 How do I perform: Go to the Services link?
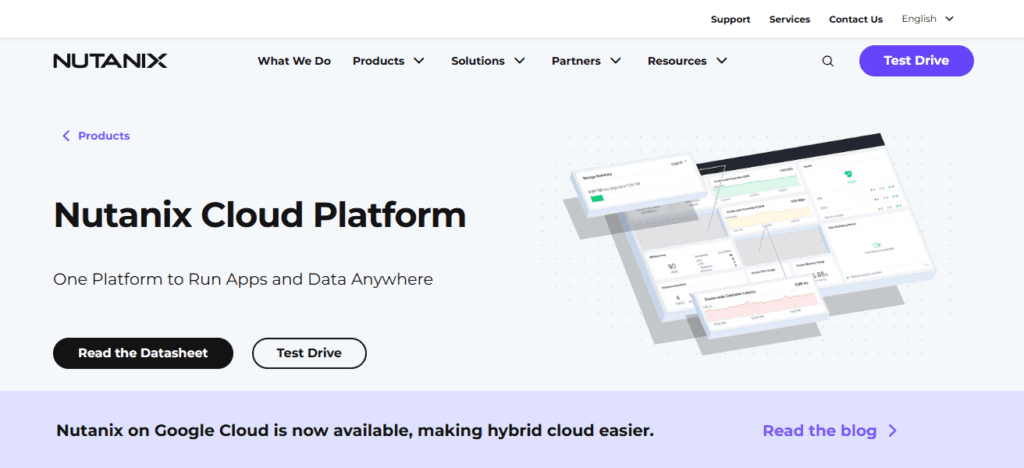coord(790,20)
